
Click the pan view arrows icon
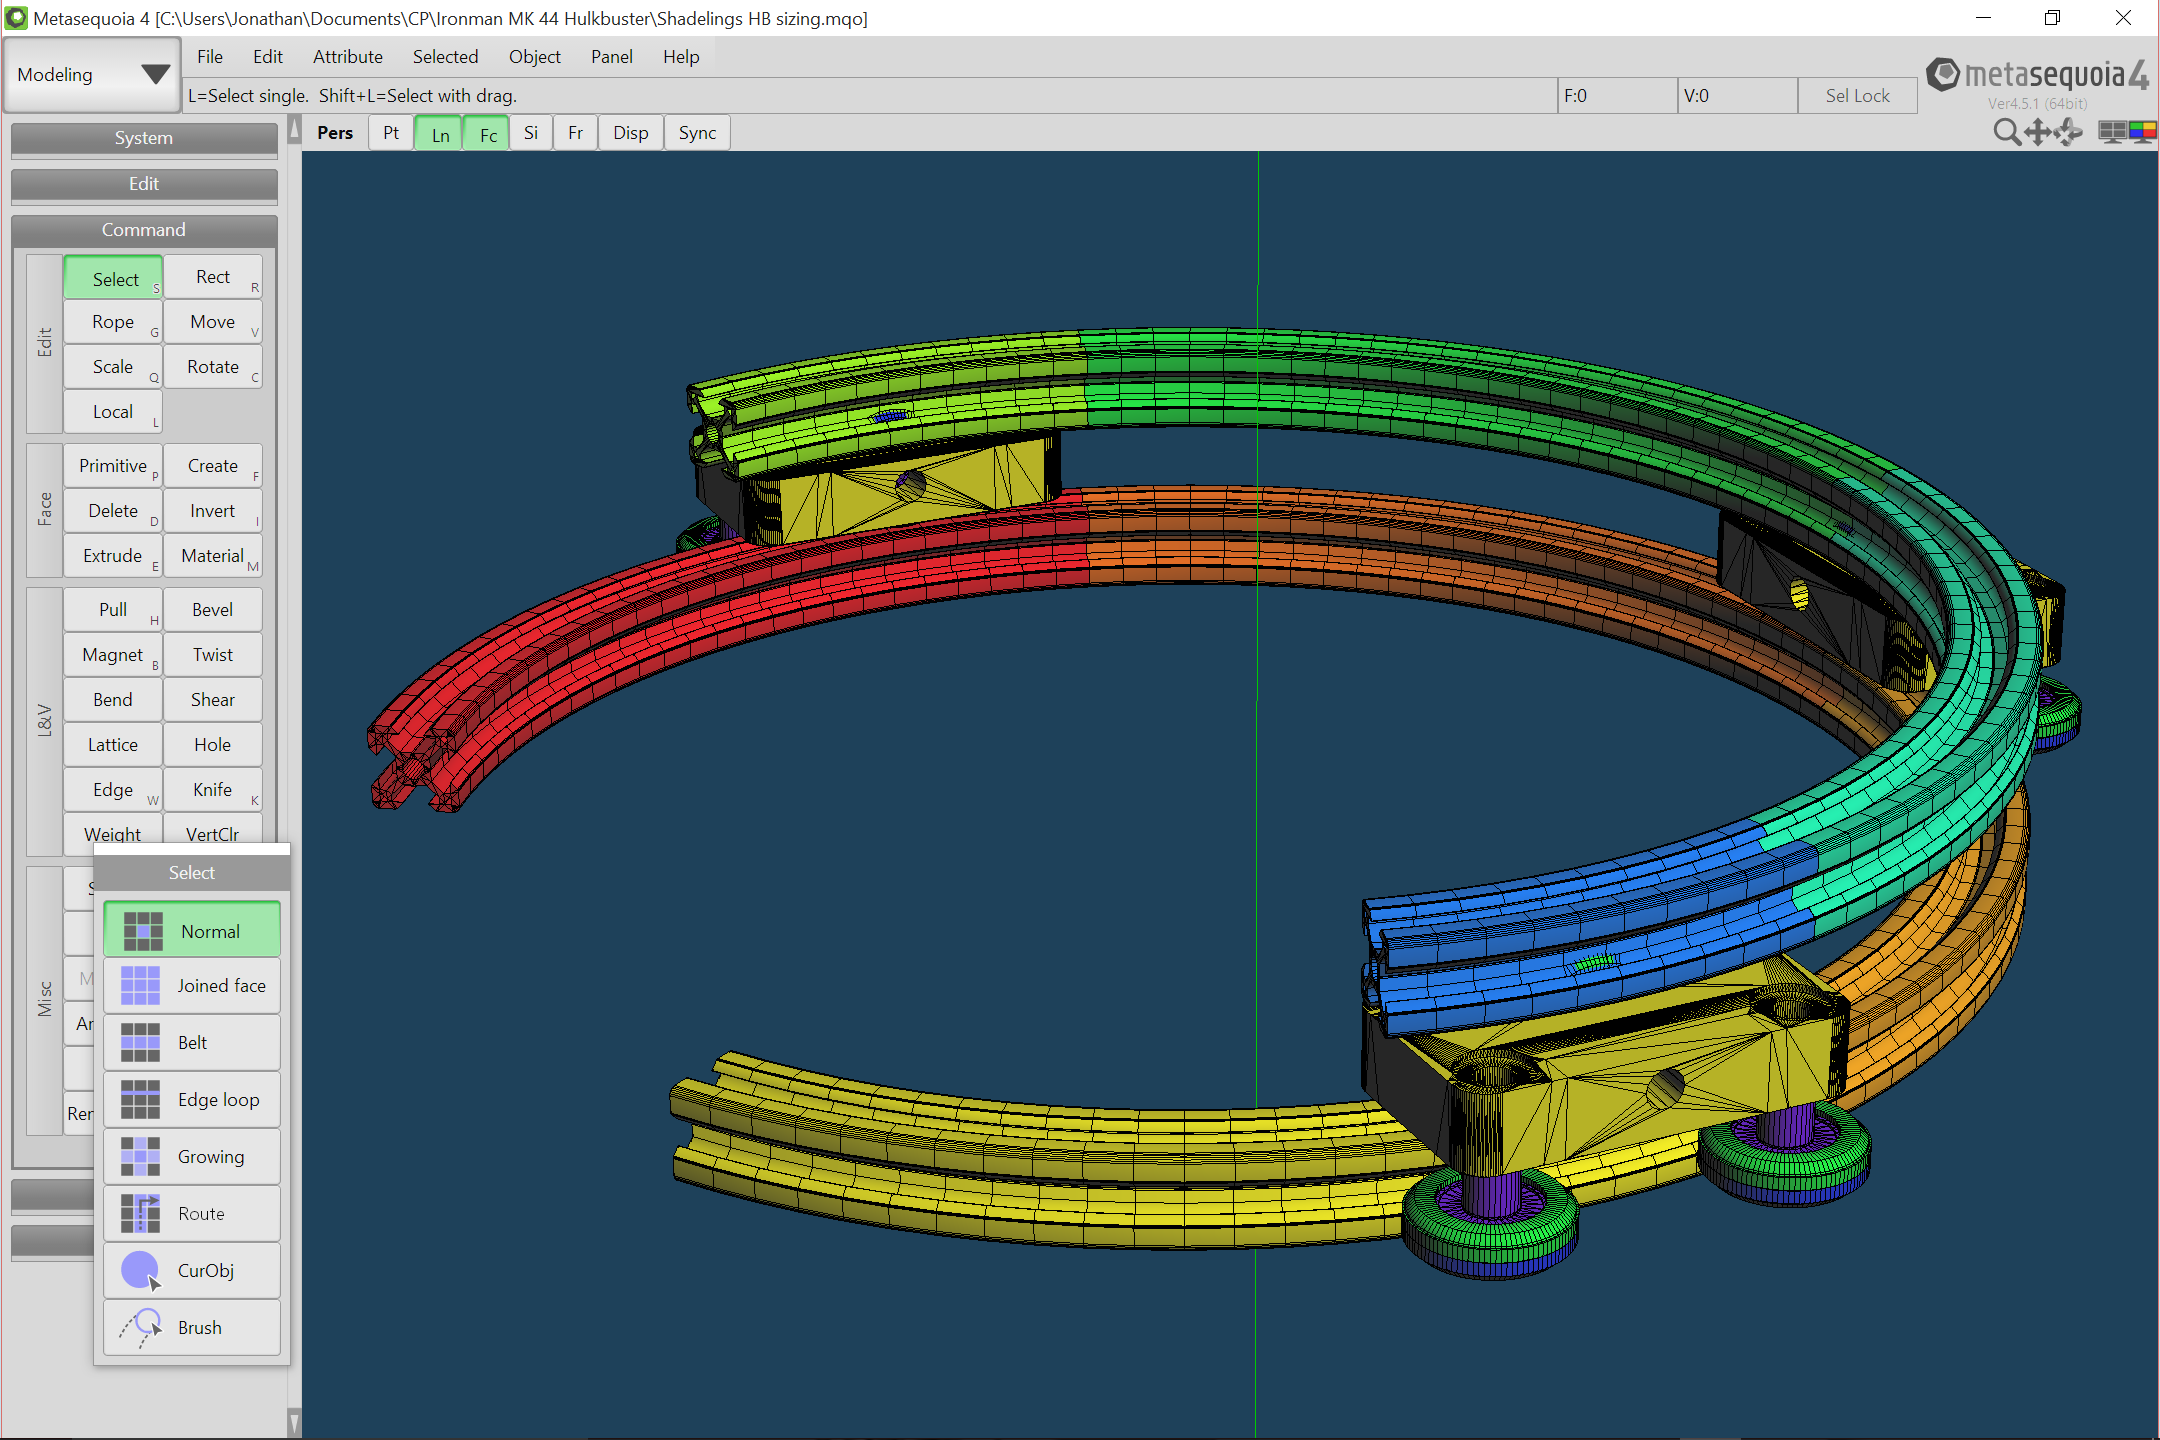[2037, 132]
